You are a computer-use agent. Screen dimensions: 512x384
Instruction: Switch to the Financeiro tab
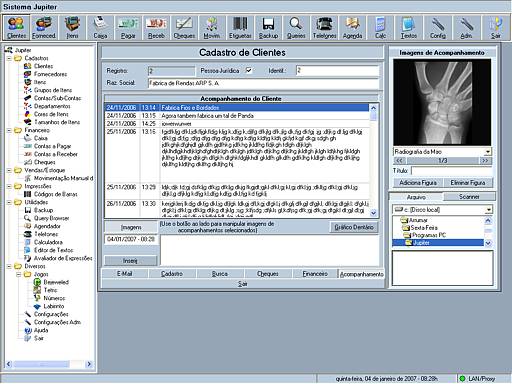315,274
